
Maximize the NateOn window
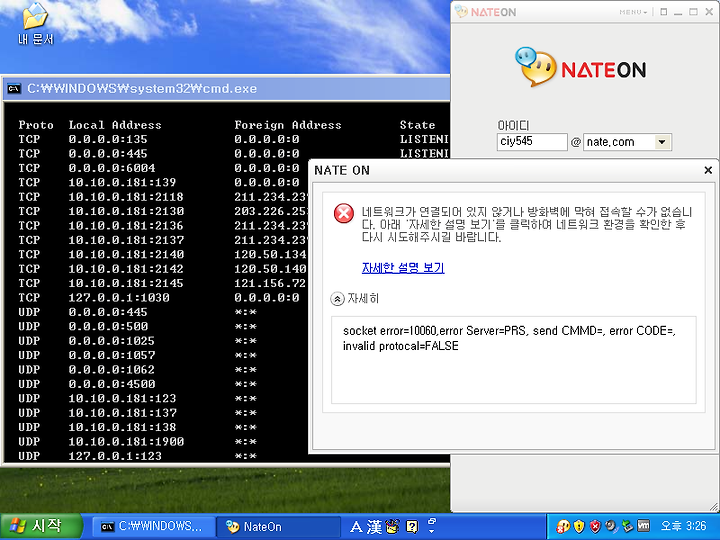[x=693, y=12]
